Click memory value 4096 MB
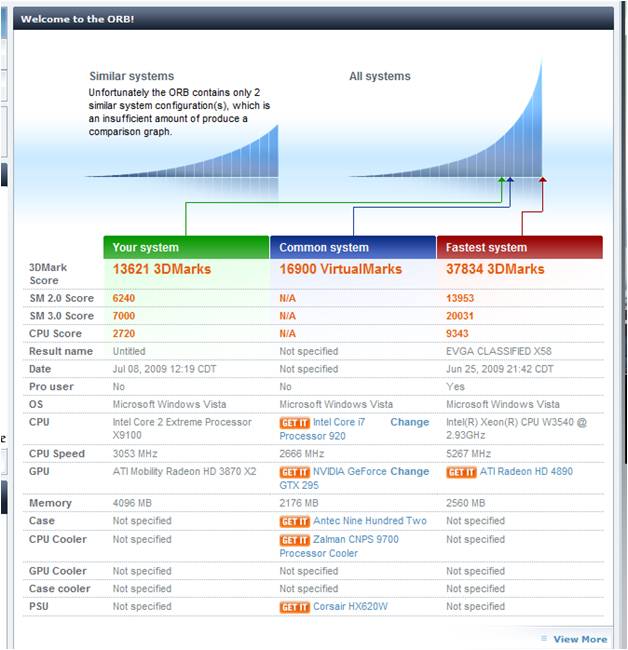This screenshot has height=650, width=628. [132, 503]
